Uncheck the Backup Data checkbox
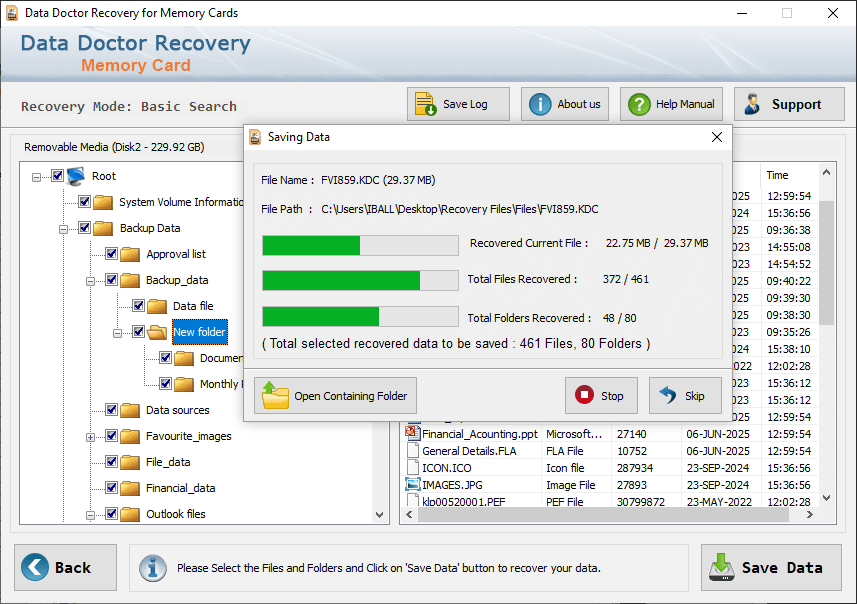The image size is (857, 604). (x=84, y=227)
